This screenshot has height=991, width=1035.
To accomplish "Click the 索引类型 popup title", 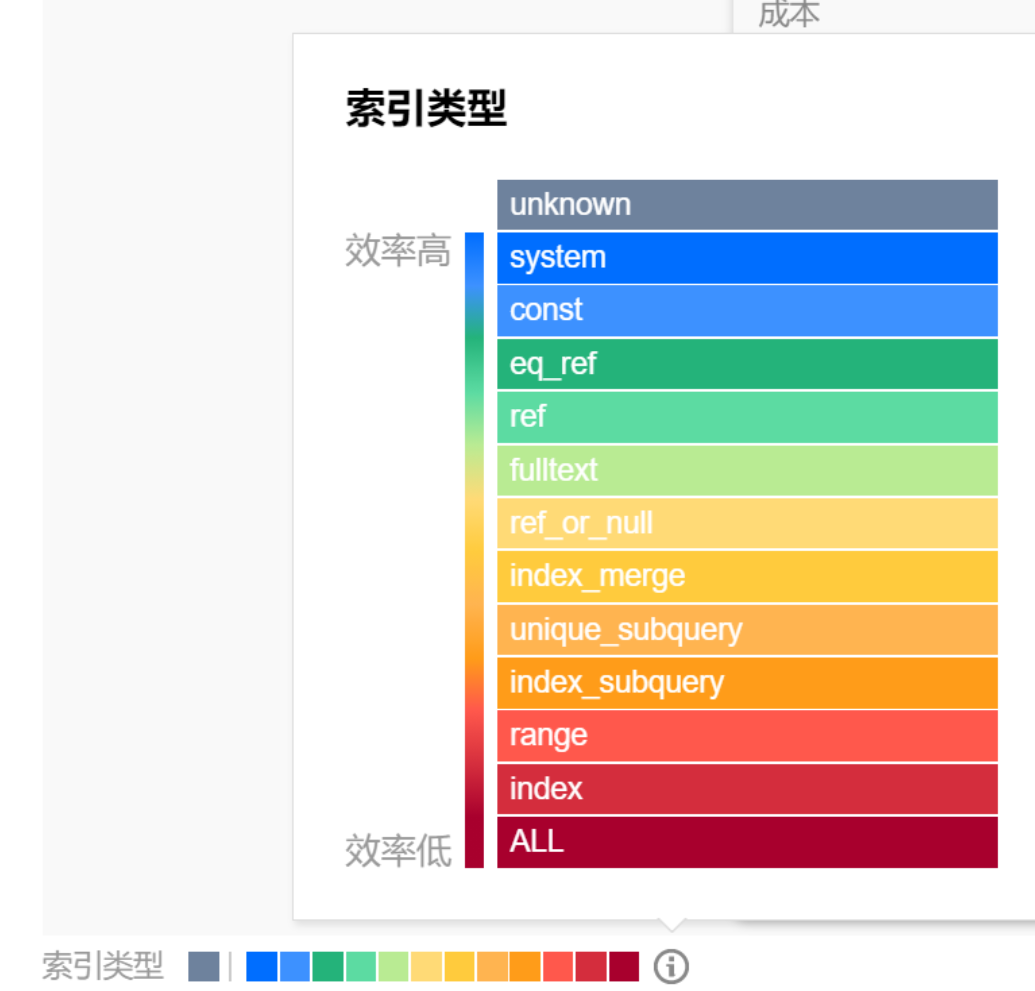I will (x=426, y=108).
